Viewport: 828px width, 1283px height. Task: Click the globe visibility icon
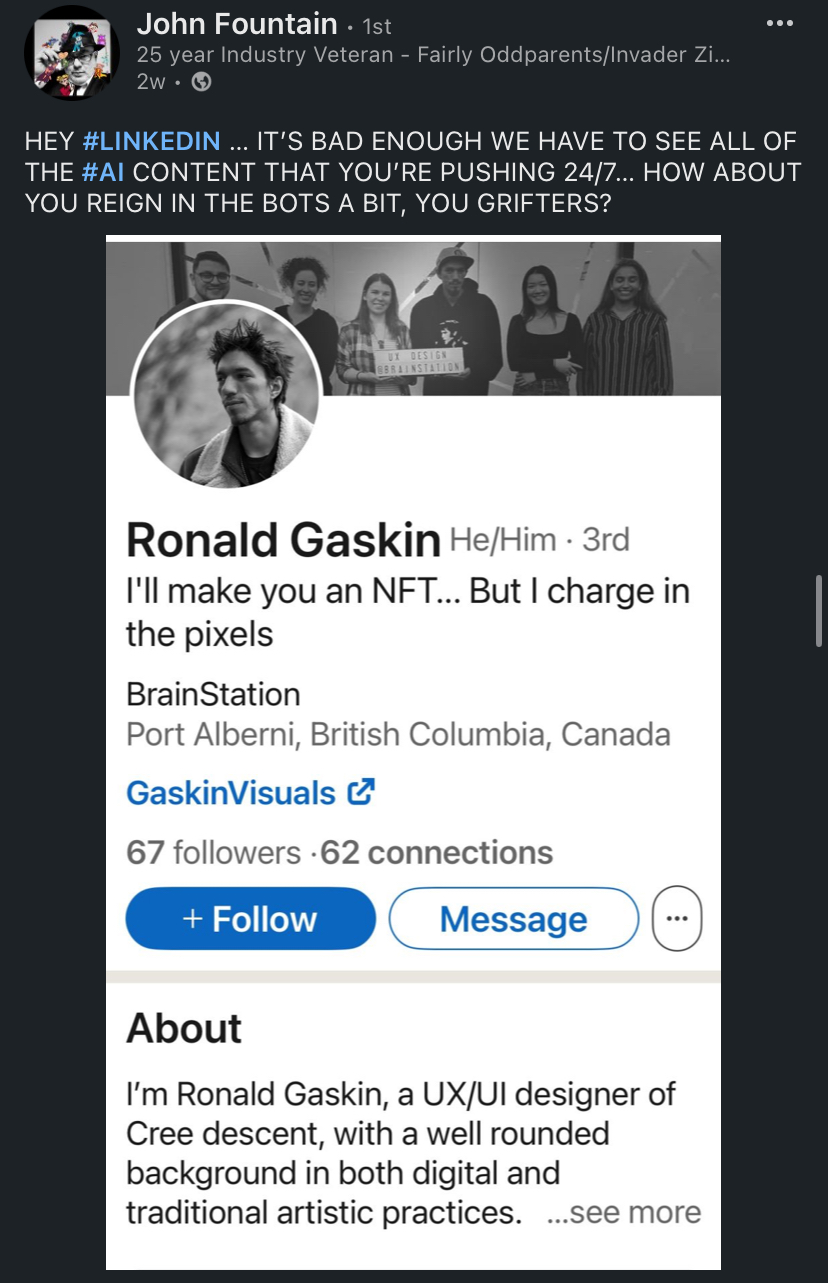(x=201, y=83)
